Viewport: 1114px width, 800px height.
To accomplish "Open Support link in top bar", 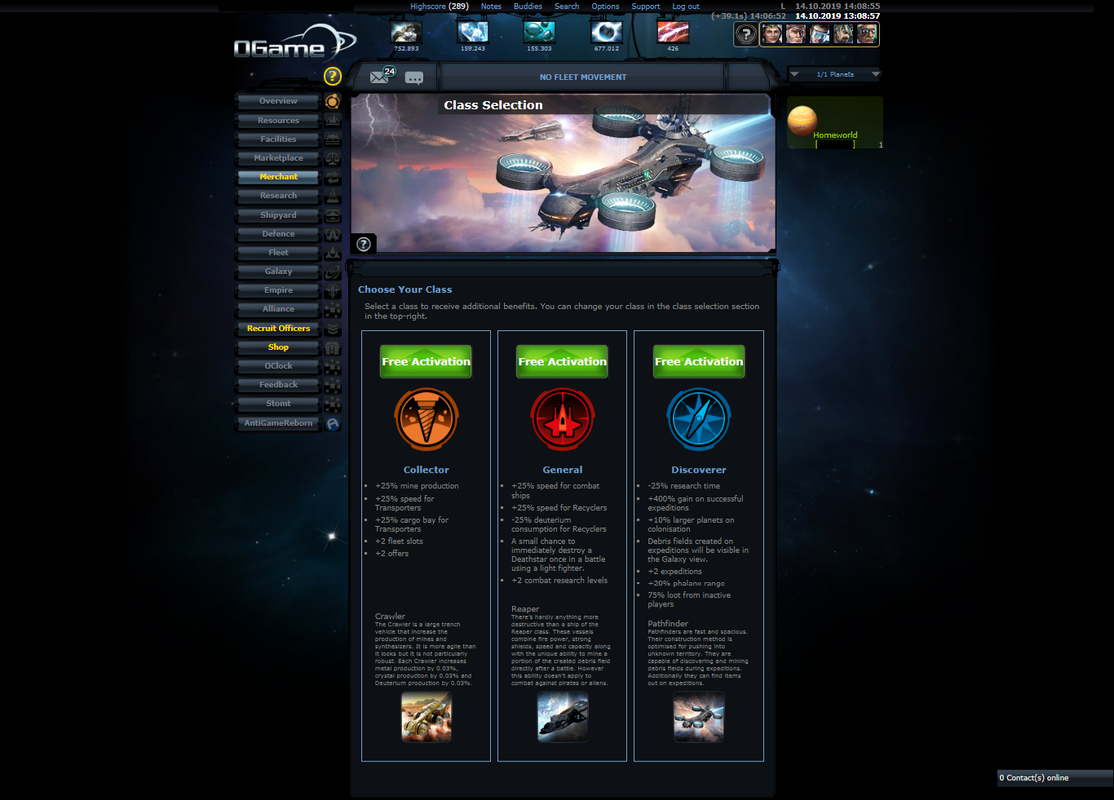I will click(646, 6).
